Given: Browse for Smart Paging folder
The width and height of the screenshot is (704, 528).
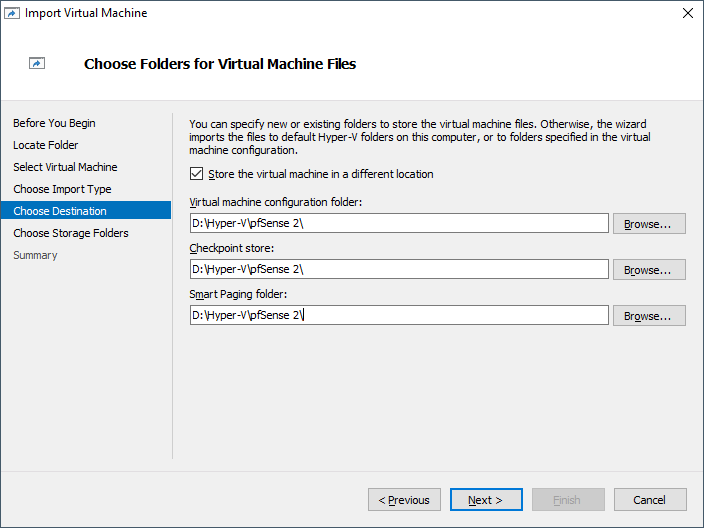Looking at the screenshot, I should 649,316.
